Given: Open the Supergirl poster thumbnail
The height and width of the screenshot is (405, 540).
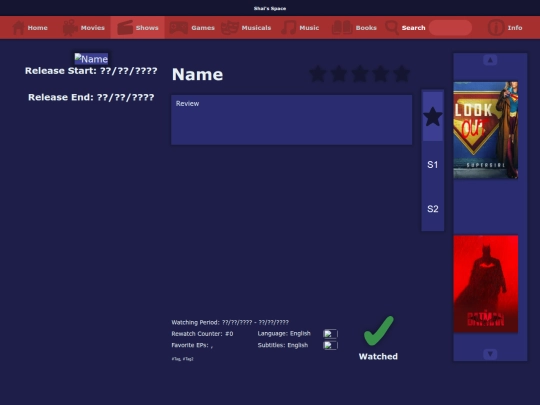Looking at the screenshot, I should click(486, 130).
